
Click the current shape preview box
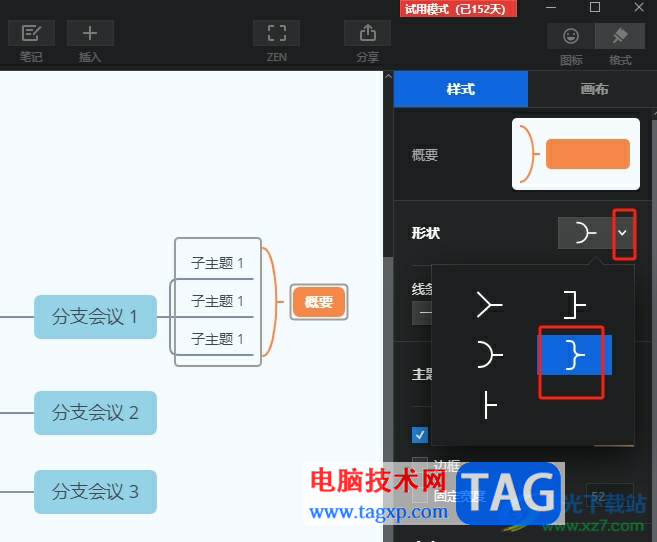(585, 233)
